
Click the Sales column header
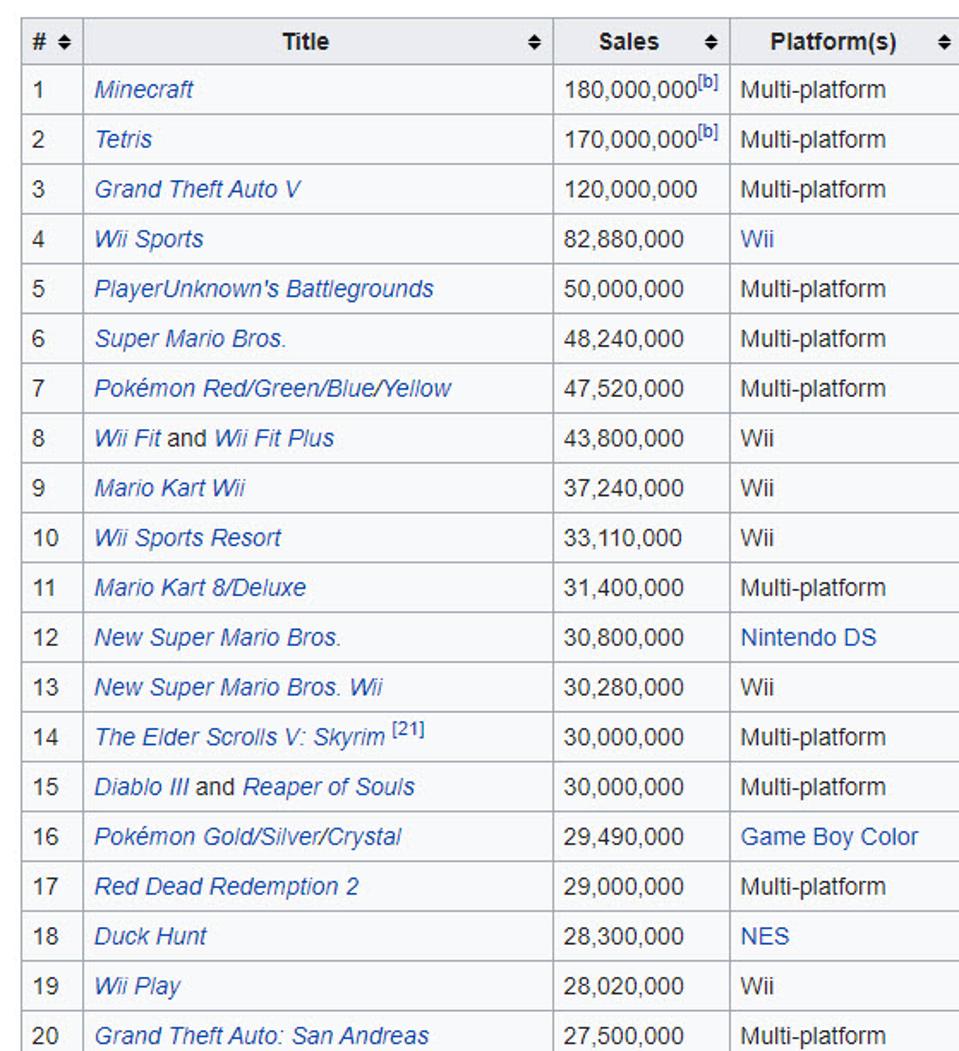[629, 42]
